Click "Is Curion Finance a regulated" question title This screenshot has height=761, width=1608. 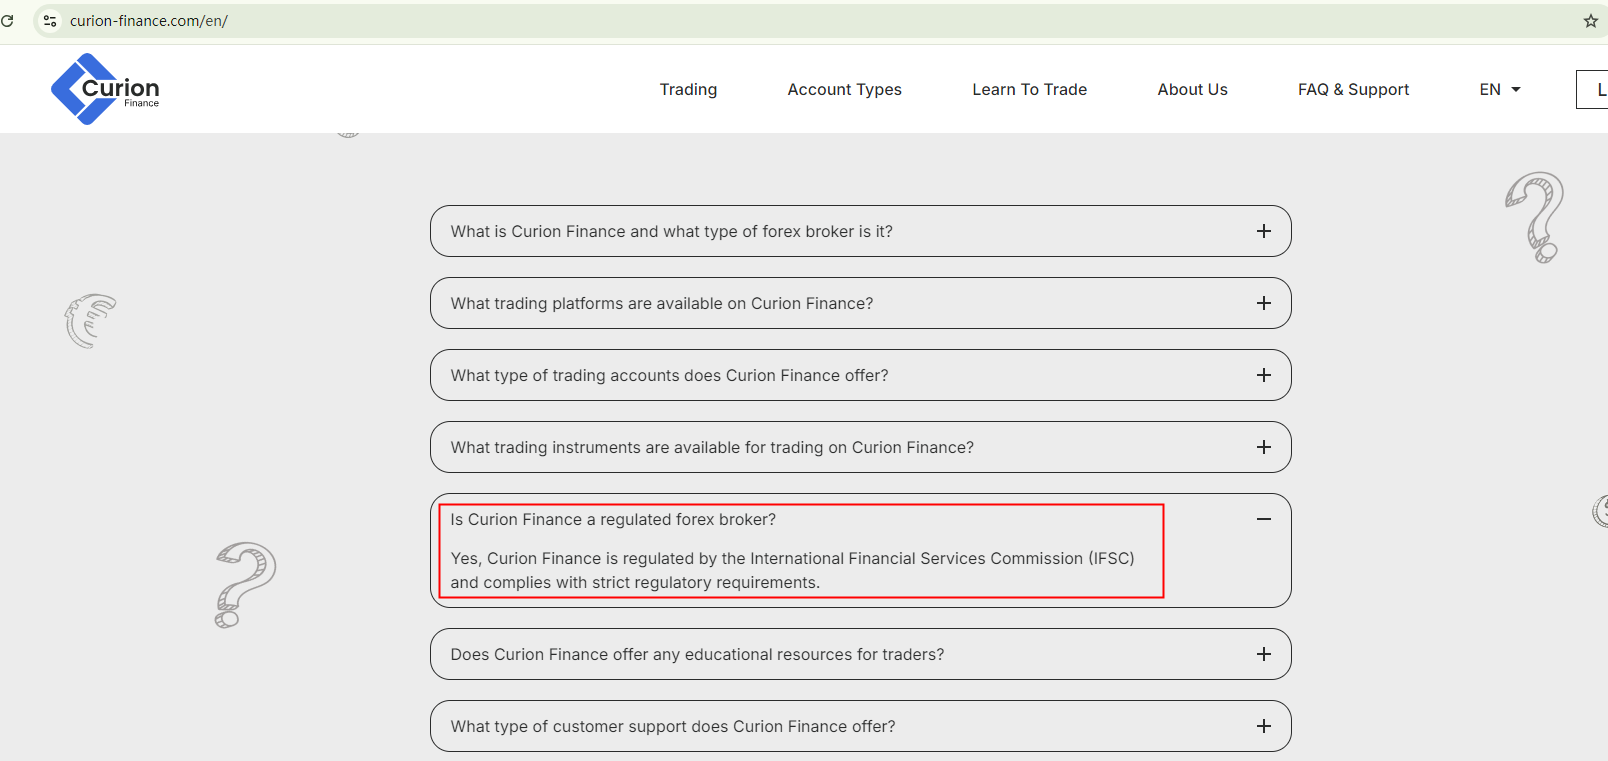pos(613,519)
